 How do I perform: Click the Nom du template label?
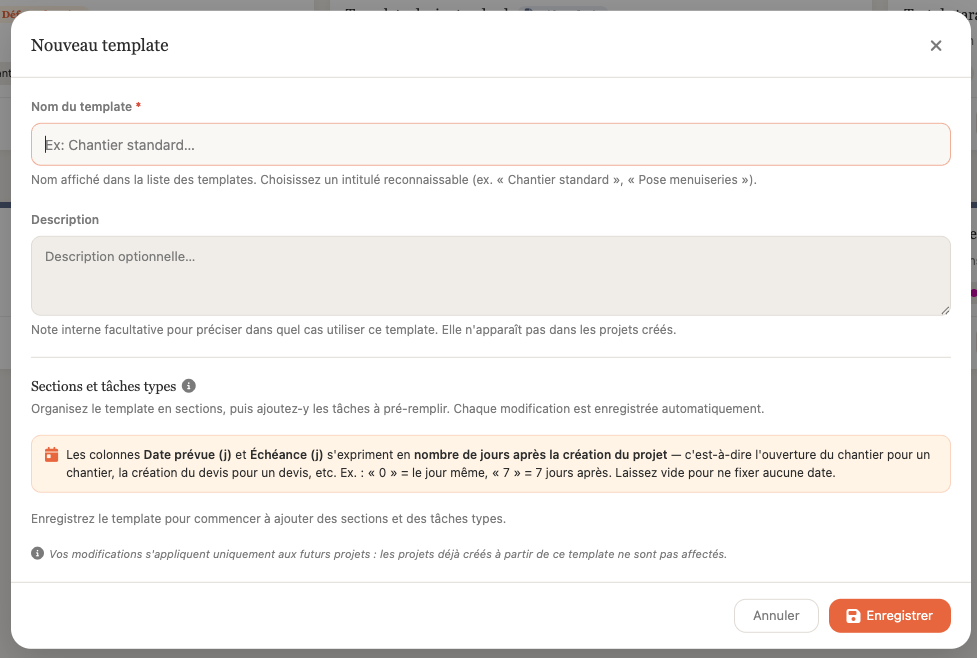point(82,107)
